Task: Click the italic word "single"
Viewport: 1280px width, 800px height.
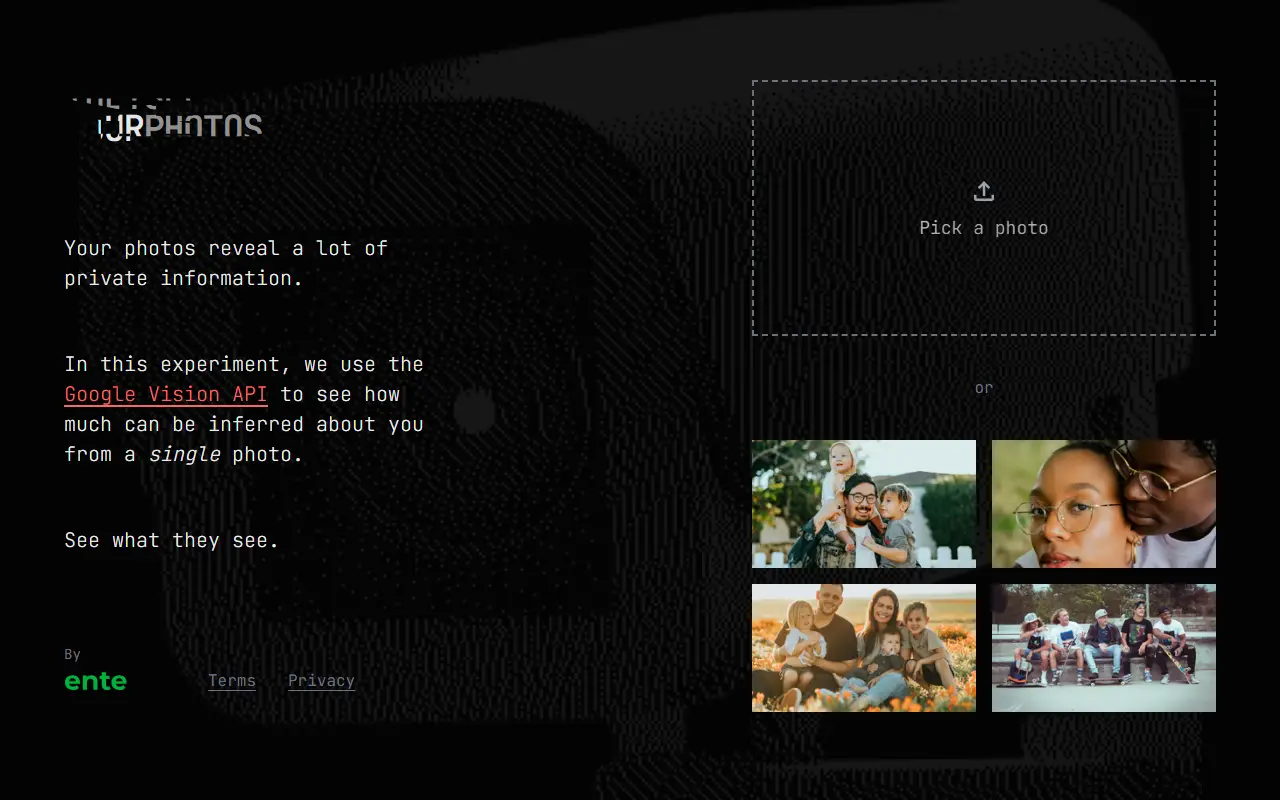Action: pyautogui.click(x=184, y=454)
